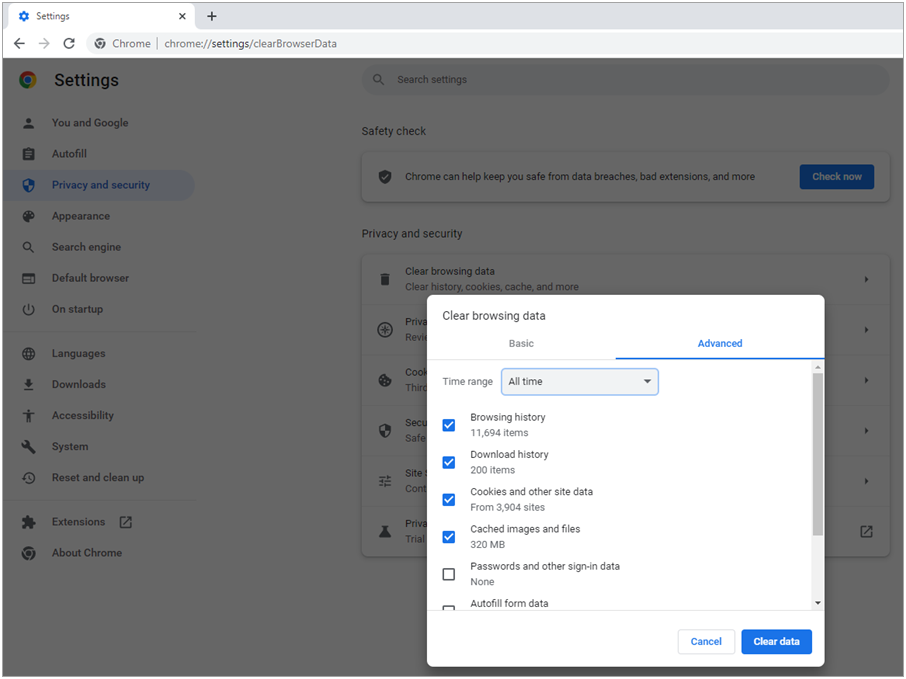
Task: Click the Cancel button
Action: pyautogui.click(x=706, y=642)
